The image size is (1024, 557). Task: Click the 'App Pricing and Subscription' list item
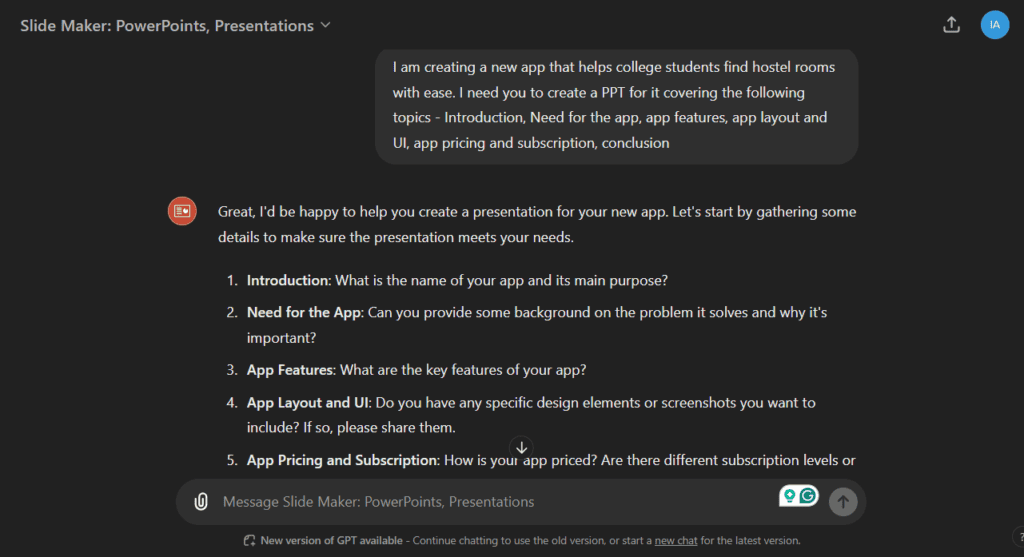[x=342, y=460]
